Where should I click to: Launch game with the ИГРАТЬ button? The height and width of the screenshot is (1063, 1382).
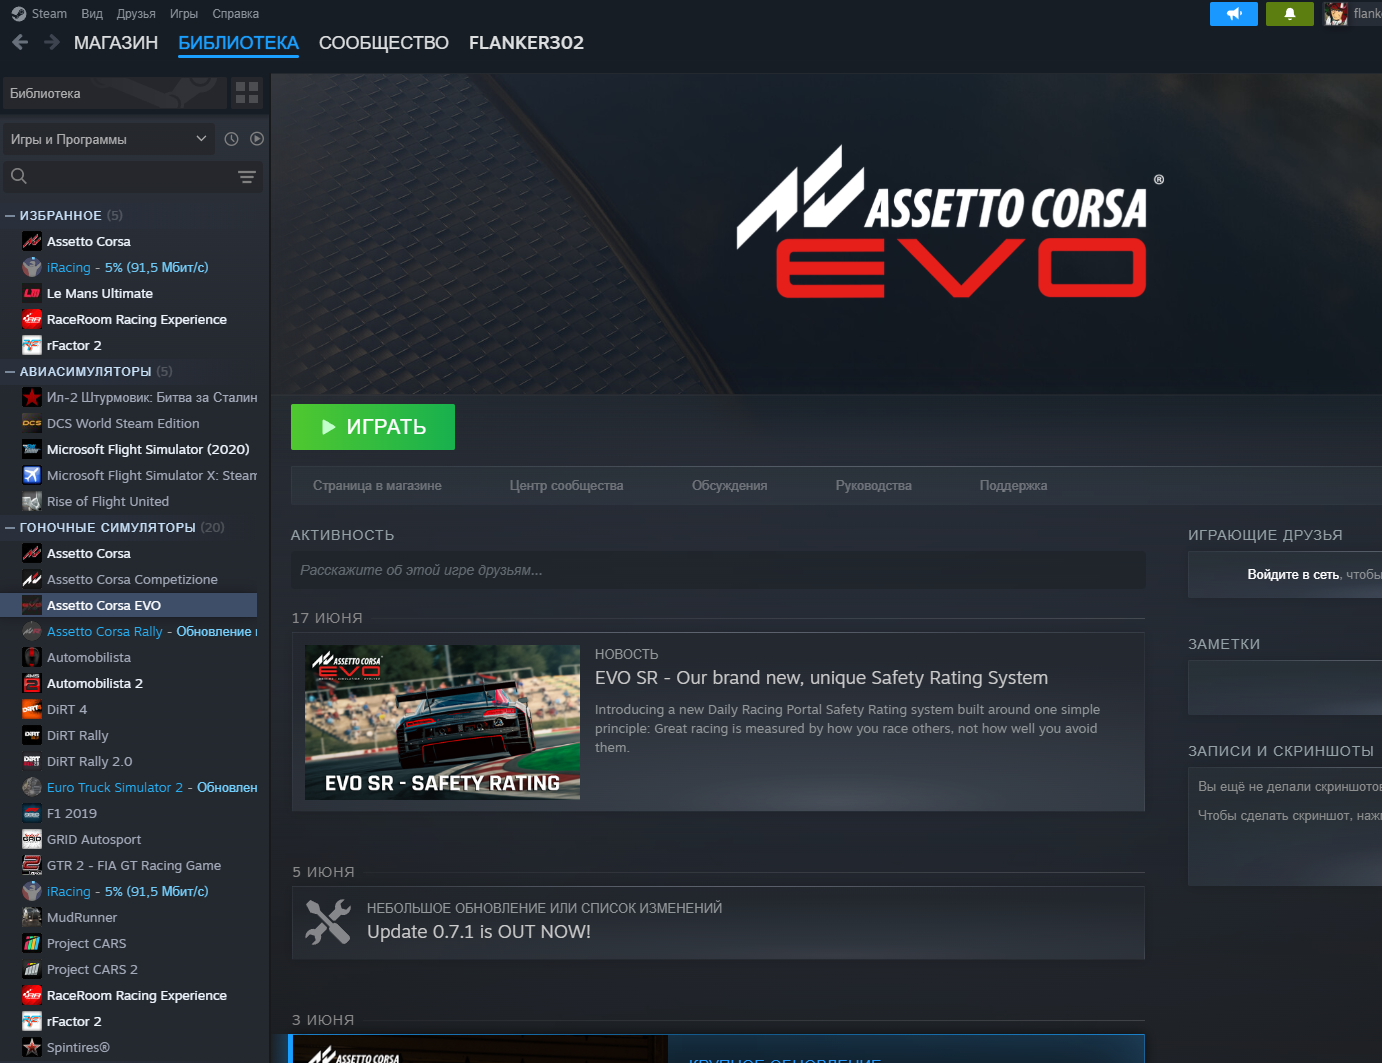pos(373,427)
